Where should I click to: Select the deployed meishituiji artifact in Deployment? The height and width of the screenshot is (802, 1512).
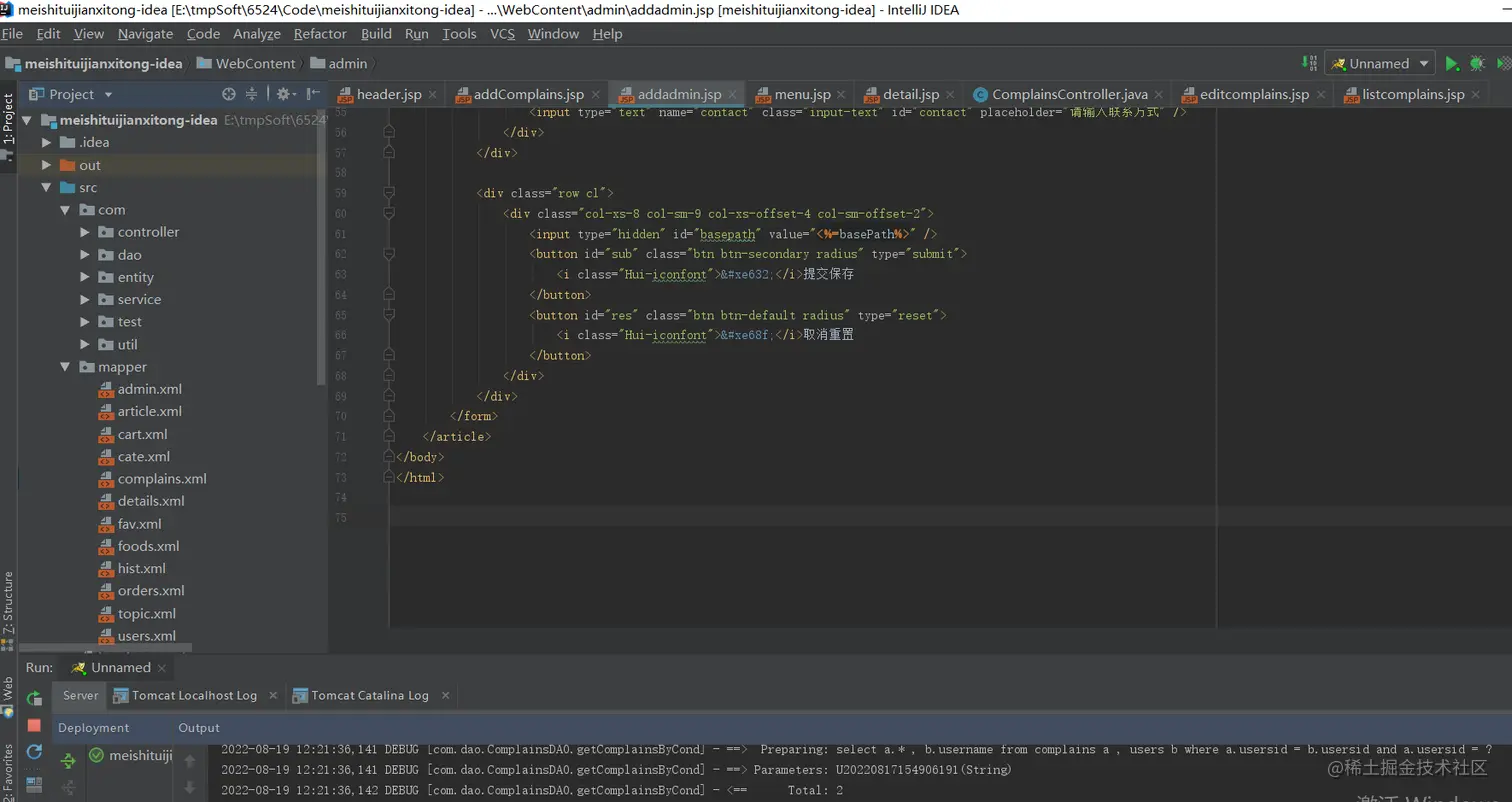pyautogui.click(x=130, y=756)
